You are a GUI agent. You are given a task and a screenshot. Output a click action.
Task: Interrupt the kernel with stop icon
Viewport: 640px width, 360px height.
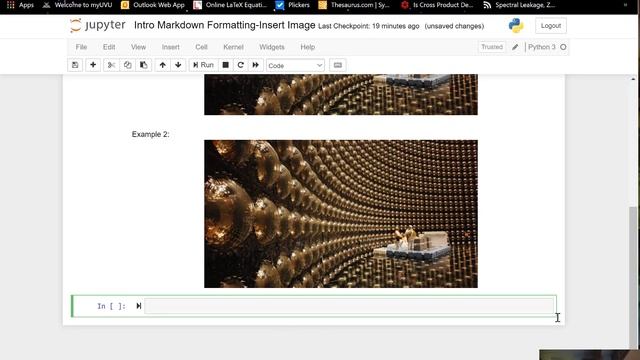coord(225,65)
